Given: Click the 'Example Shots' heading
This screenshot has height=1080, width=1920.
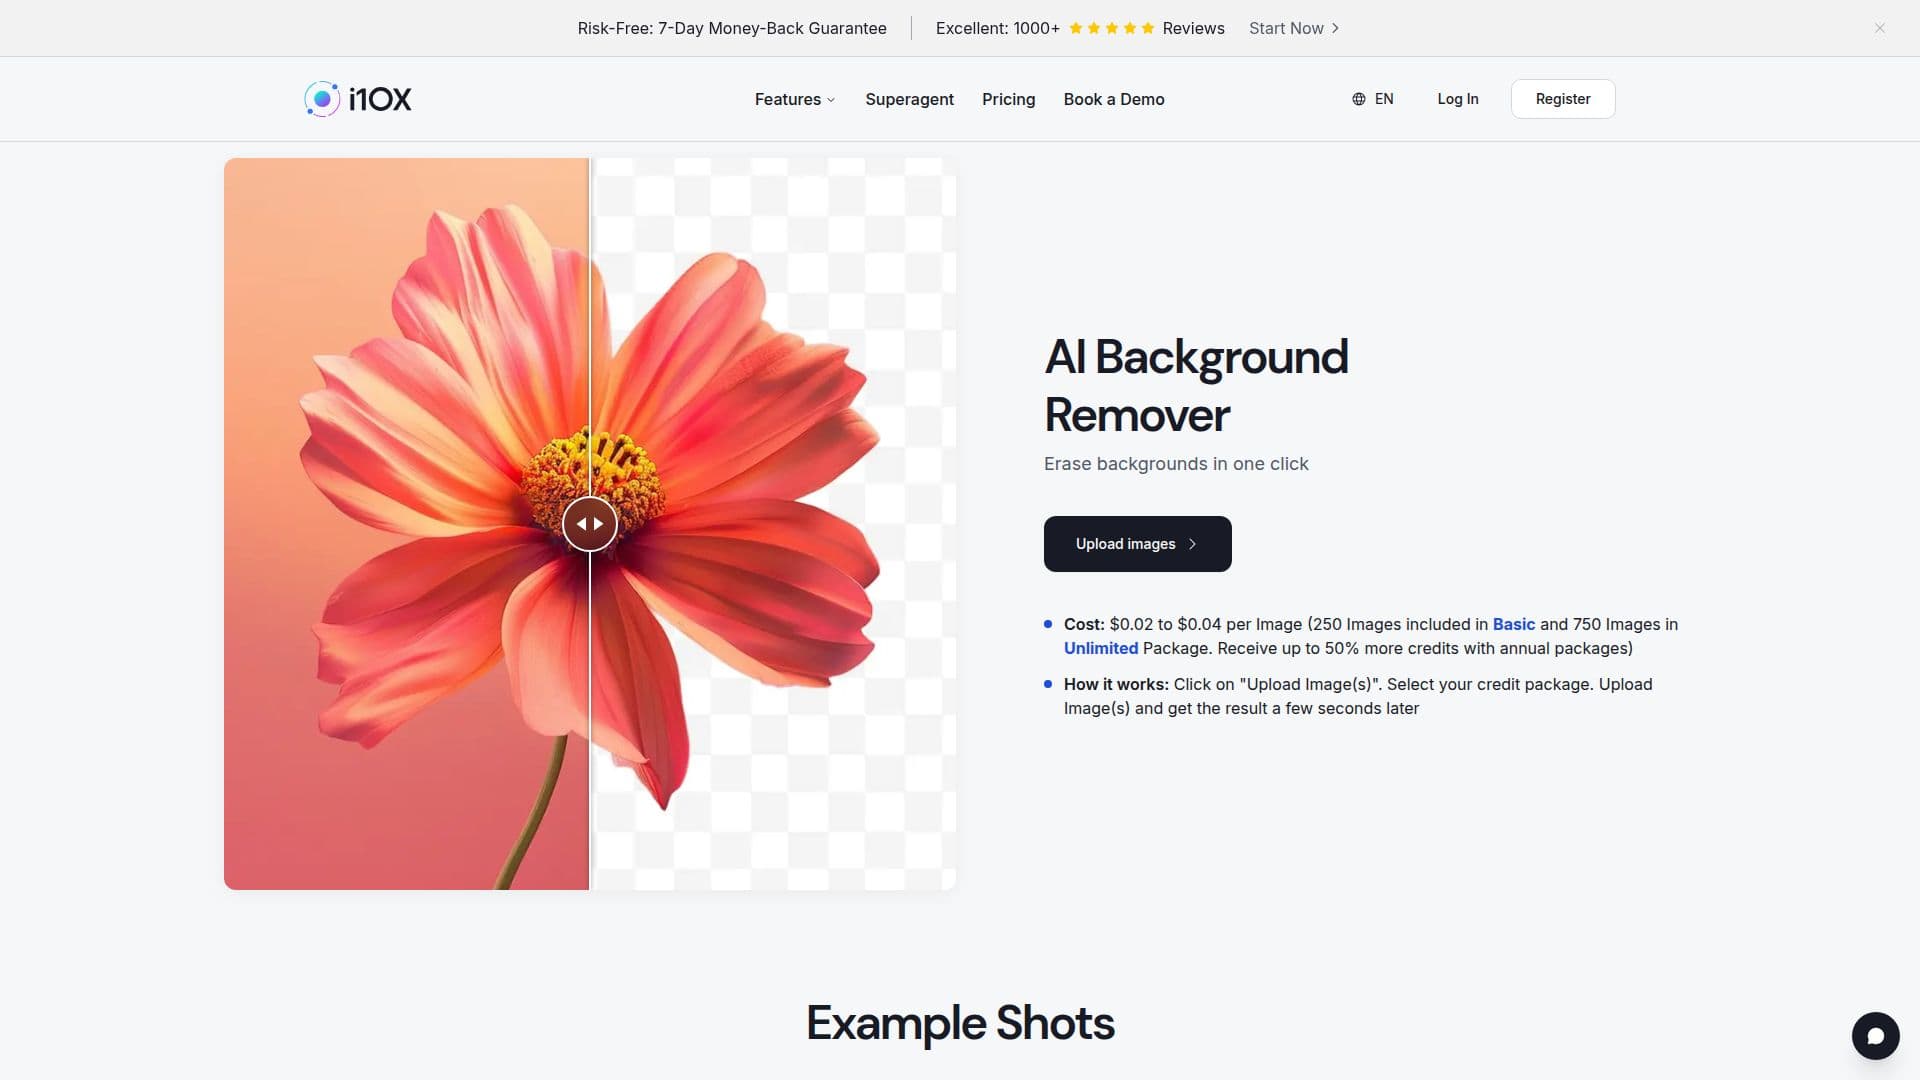Looking at the screenshot, I should 960,1023.
